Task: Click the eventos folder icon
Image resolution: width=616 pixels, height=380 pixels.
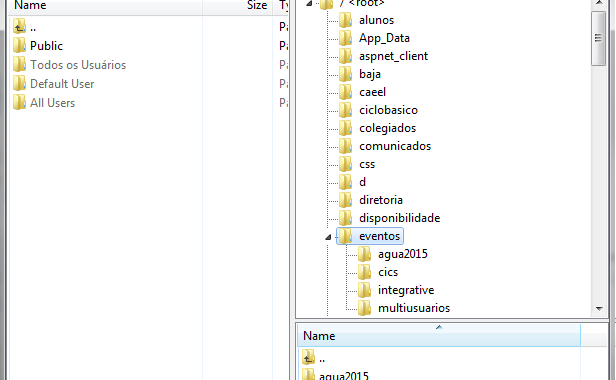Action: point(345,236)
